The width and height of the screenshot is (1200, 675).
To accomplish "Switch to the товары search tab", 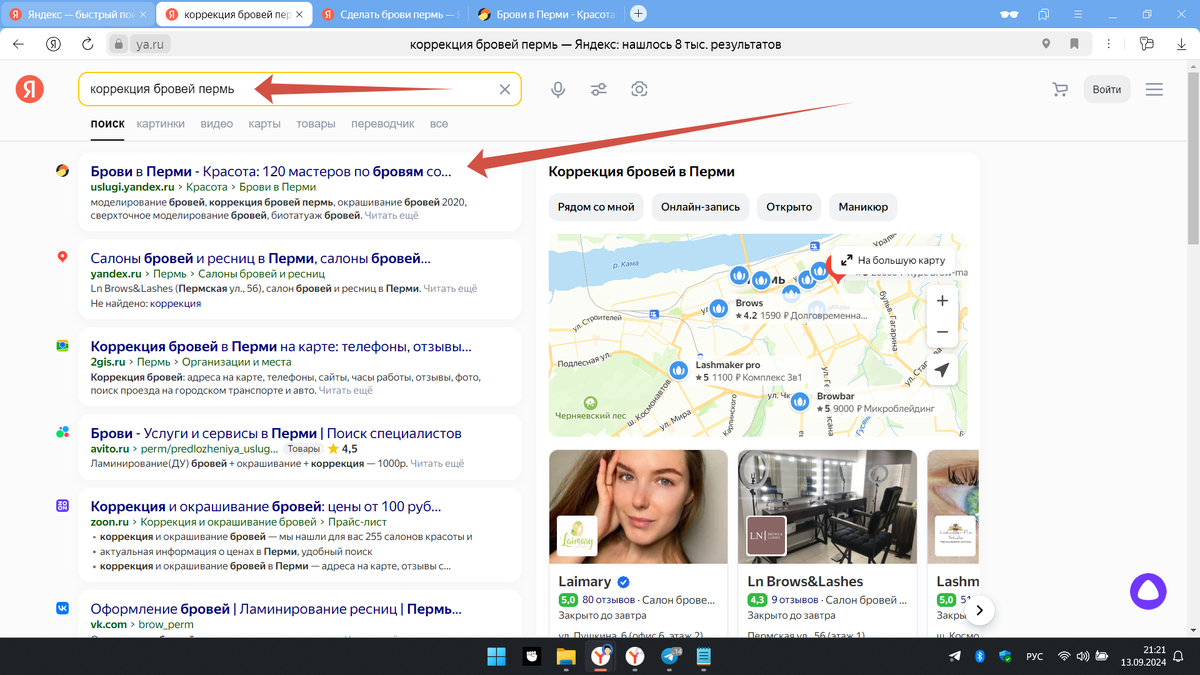I will tap(316, 124).
